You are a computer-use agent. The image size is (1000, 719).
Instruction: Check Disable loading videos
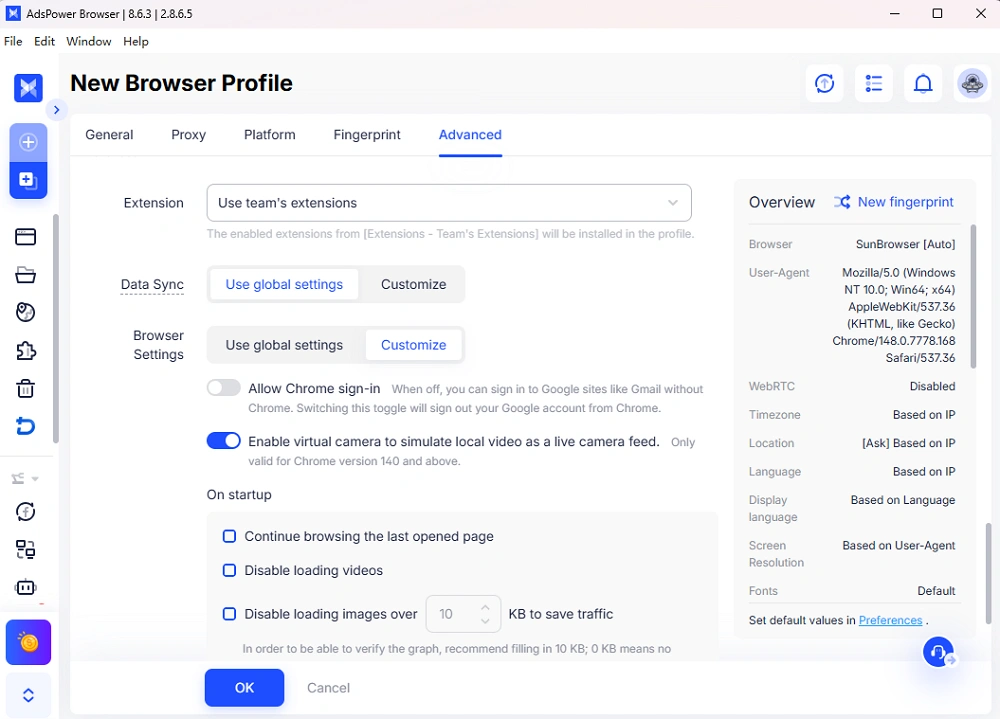(x=229, y=570)
